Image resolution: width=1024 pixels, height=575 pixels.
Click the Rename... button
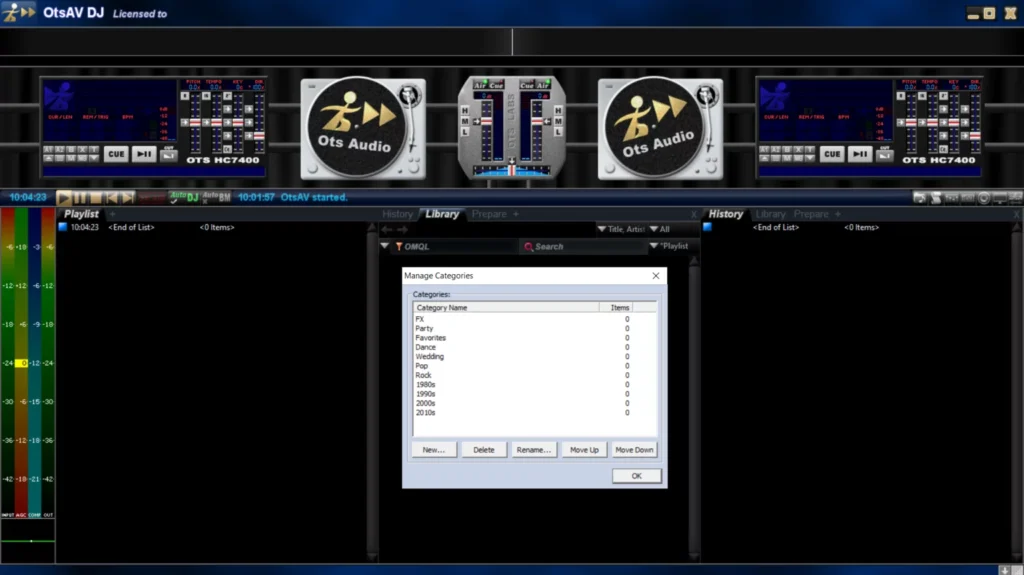(534, 450)
